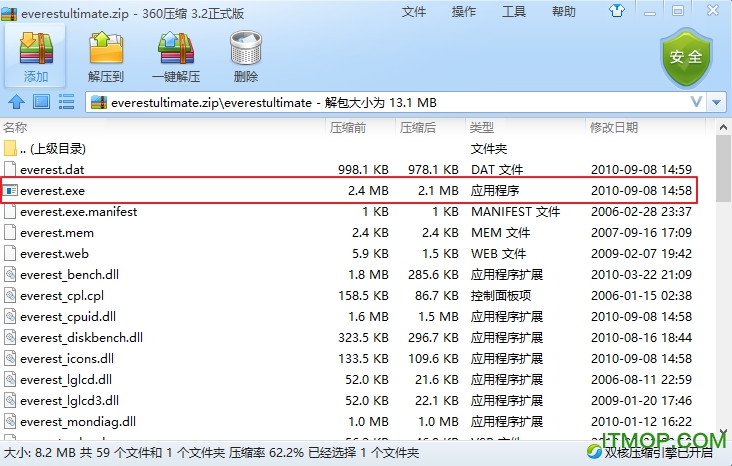
Task: Select everest_mondiag.dll file
Action: coord(78,422)
